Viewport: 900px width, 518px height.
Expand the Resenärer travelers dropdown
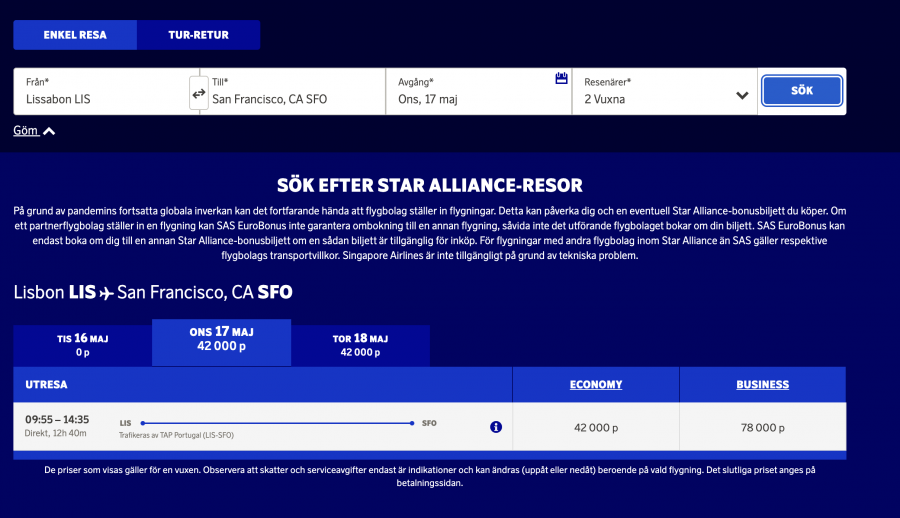742,96
